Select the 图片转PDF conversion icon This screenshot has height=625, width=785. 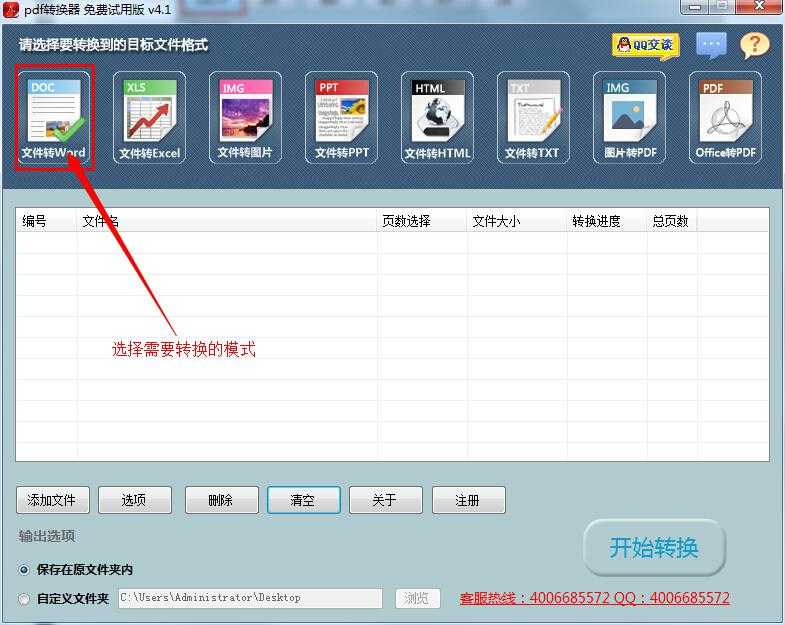(x=629, y=117)
